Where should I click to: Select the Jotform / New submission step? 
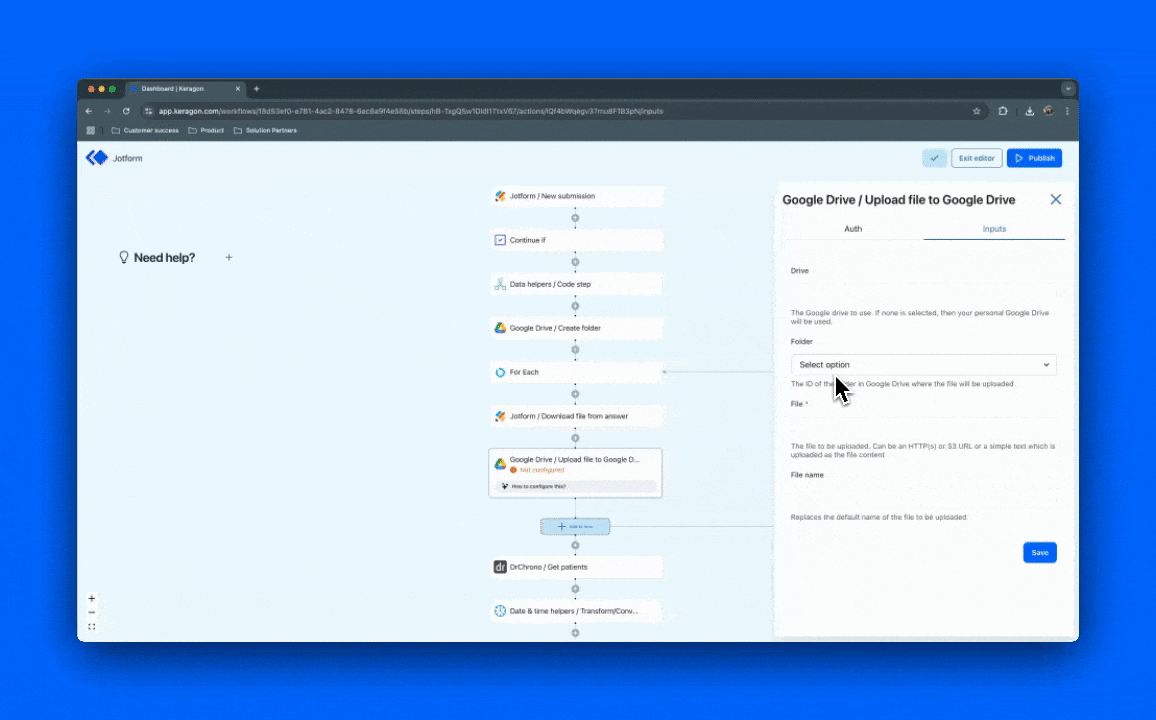click(x=576, y=196)
